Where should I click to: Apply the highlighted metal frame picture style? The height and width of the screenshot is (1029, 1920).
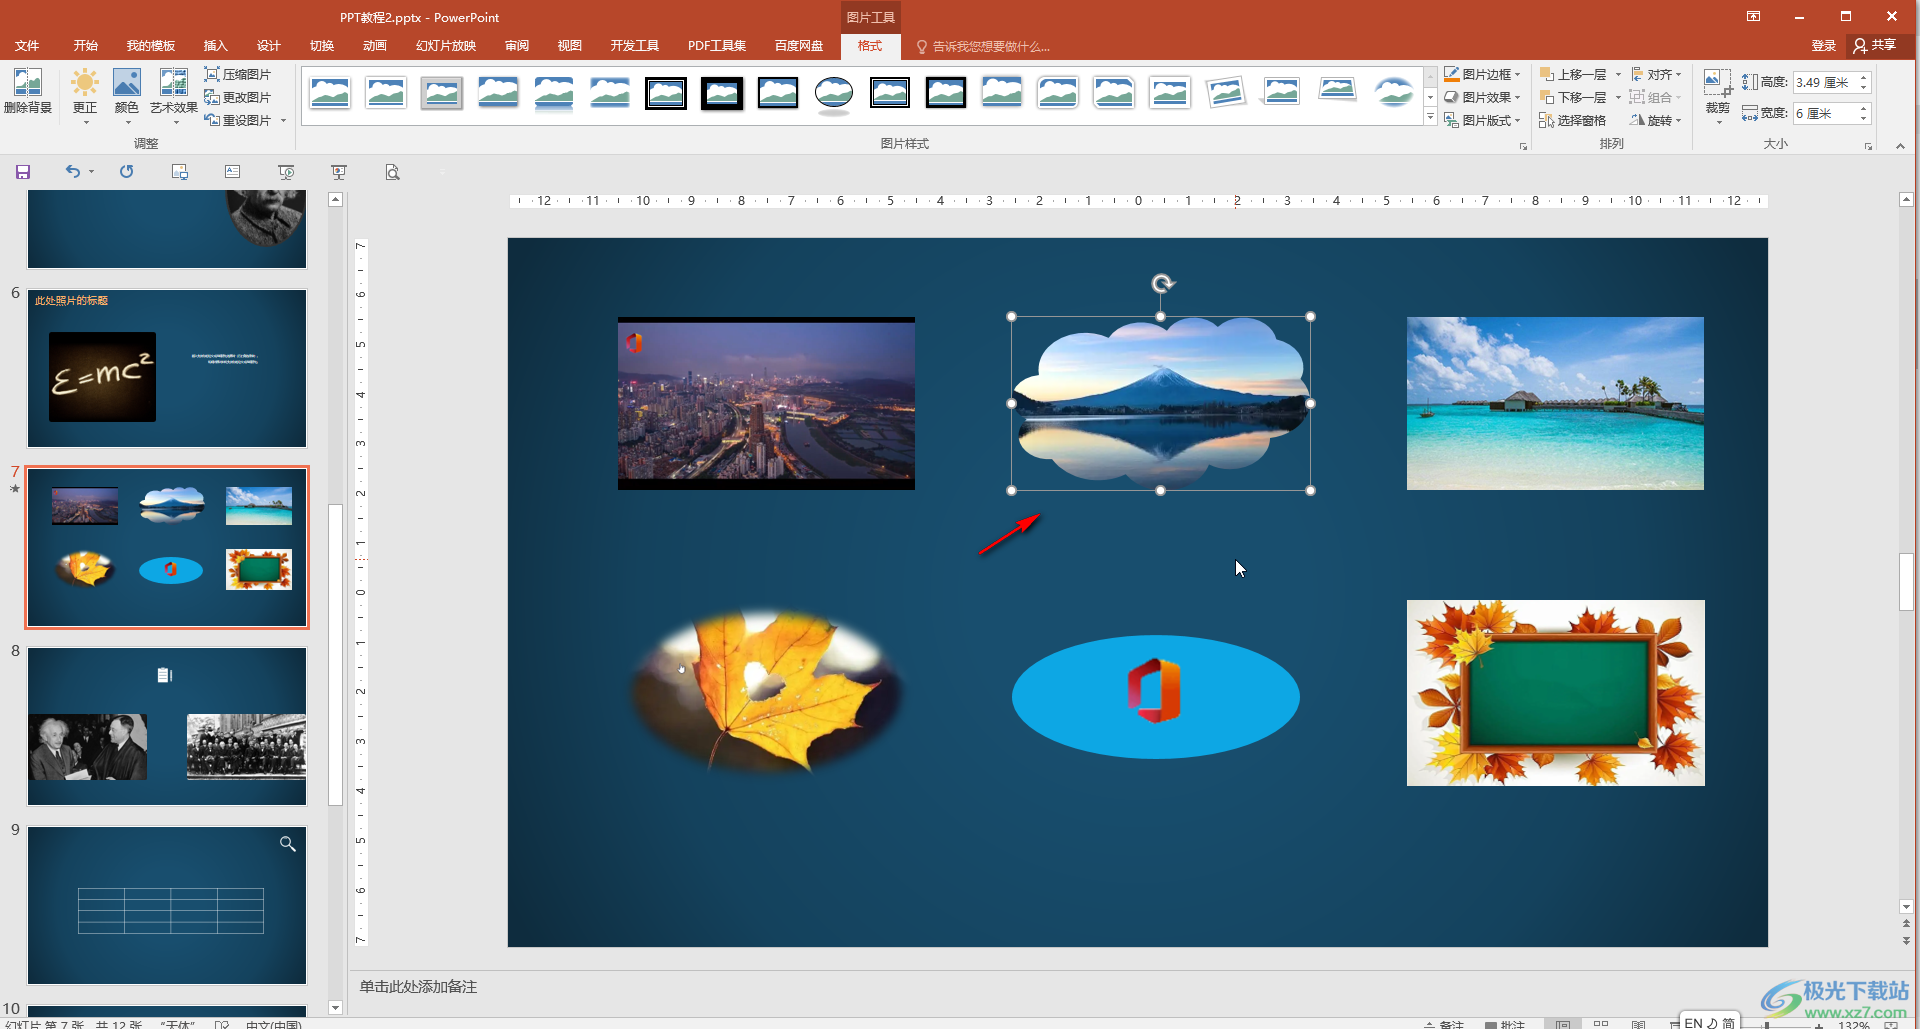442,94
